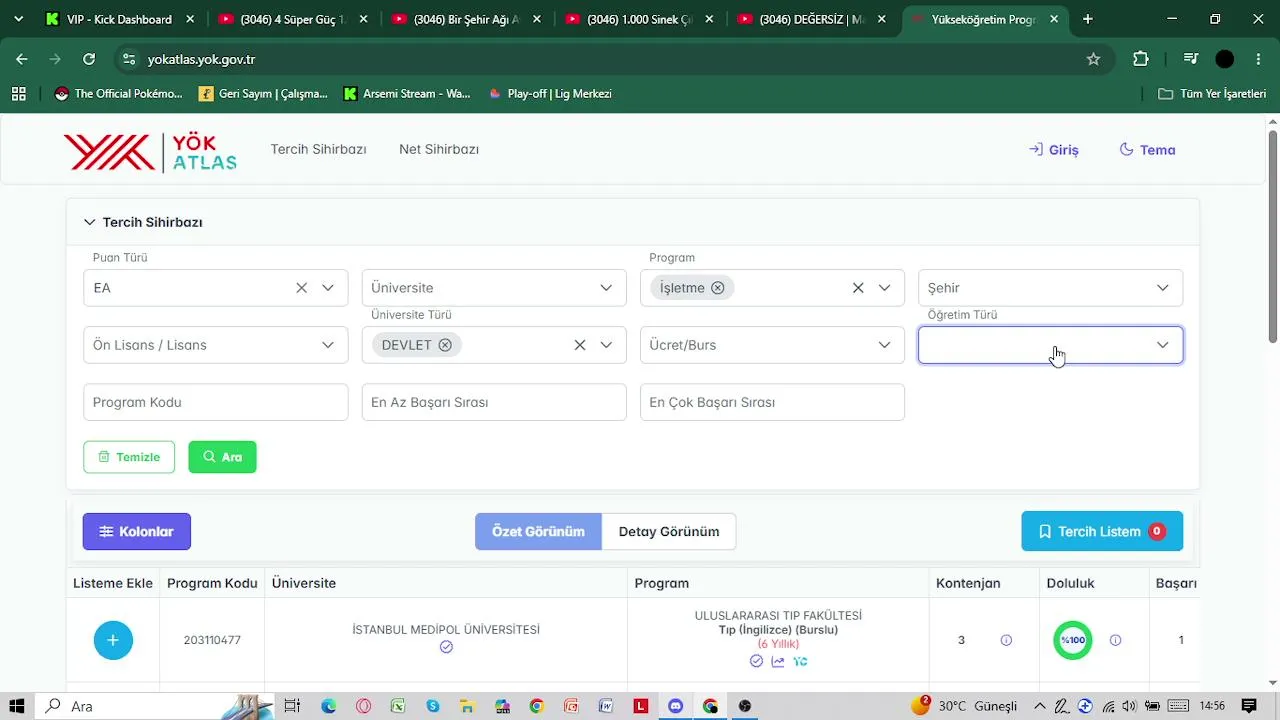Open OBS Studio from the taskbar
Screen dimensions: 1280x720
745,706
